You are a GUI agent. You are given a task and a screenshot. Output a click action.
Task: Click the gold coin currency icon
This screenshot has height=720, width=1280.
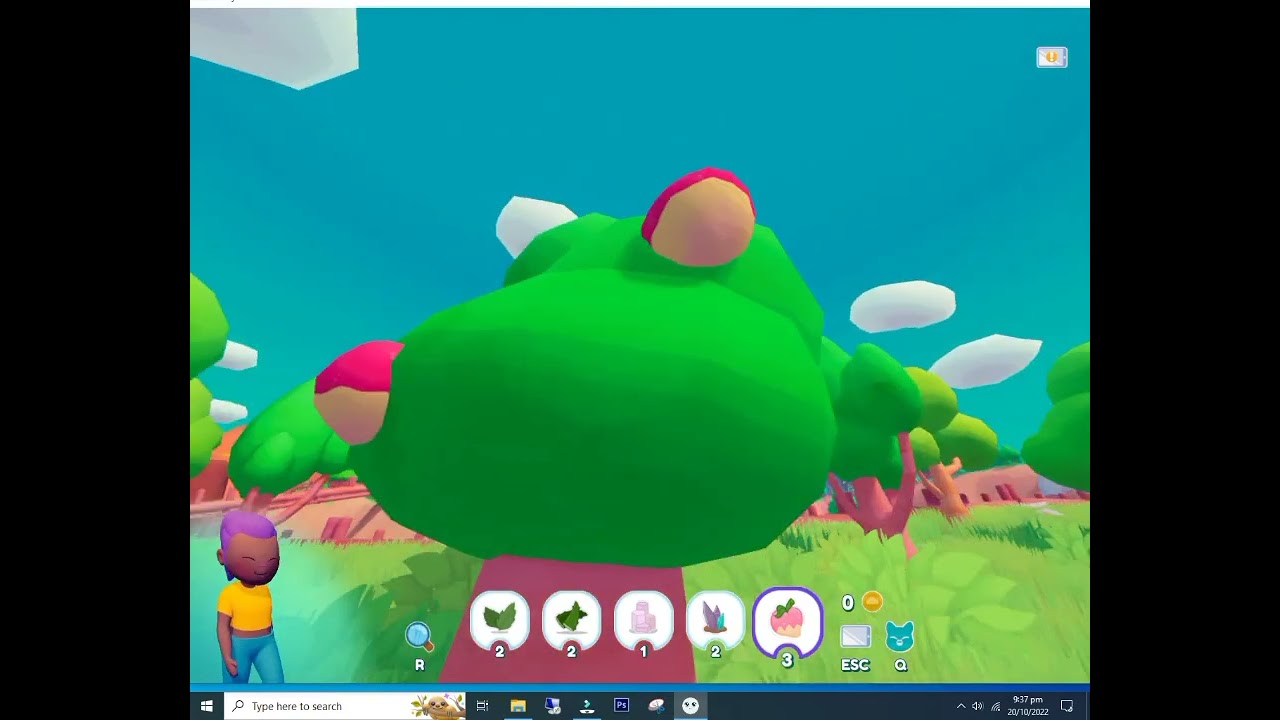pos(872,602)
